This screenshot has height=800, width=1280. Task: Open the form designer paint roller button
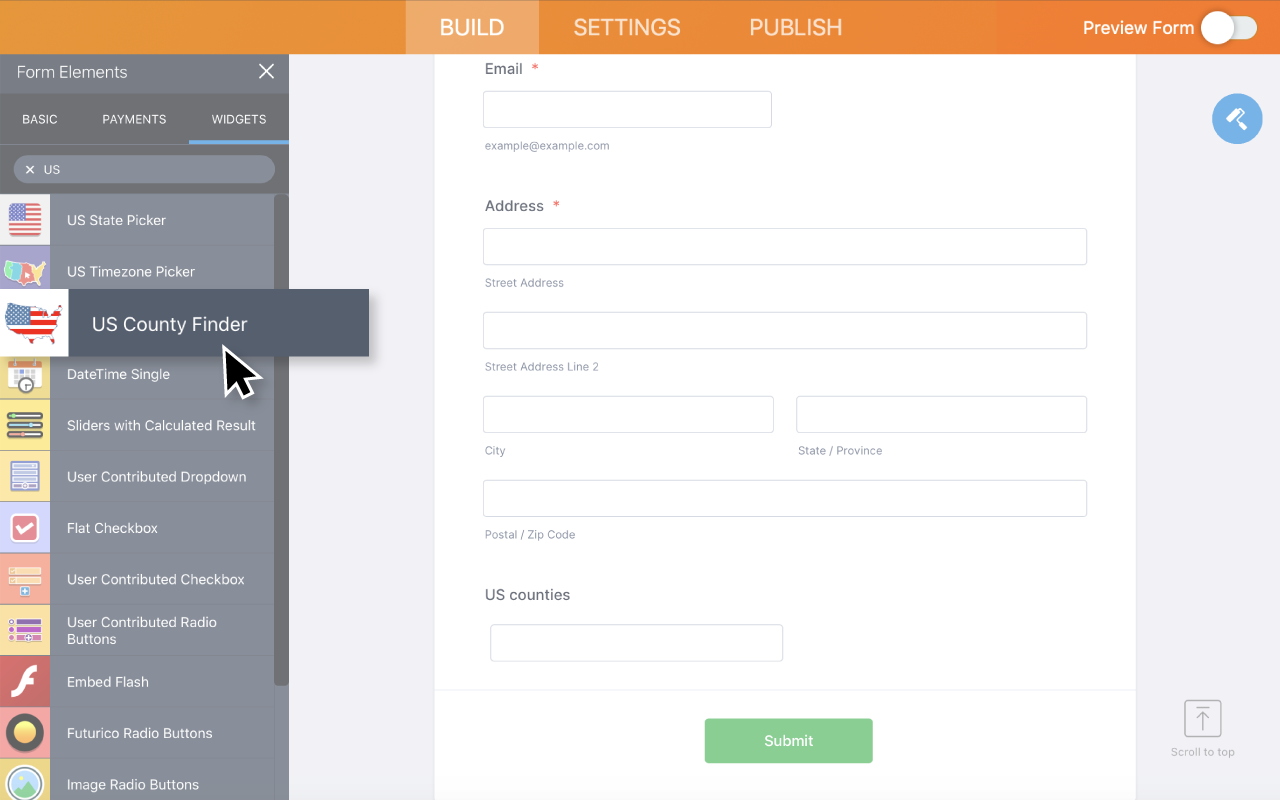pos(1237,119)
